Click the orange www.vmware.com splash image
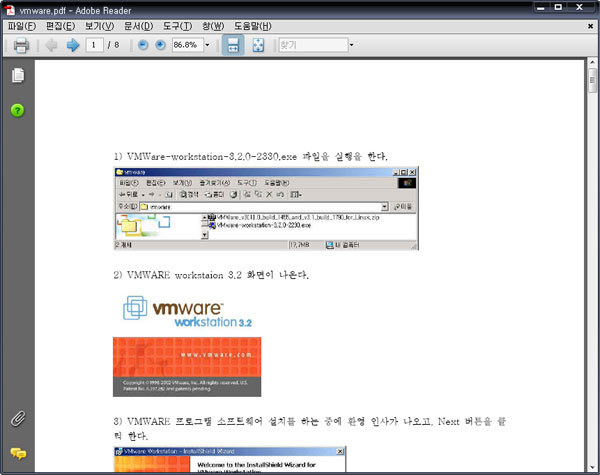The width and height of the screenshot is (600, 475). point(187,367)
